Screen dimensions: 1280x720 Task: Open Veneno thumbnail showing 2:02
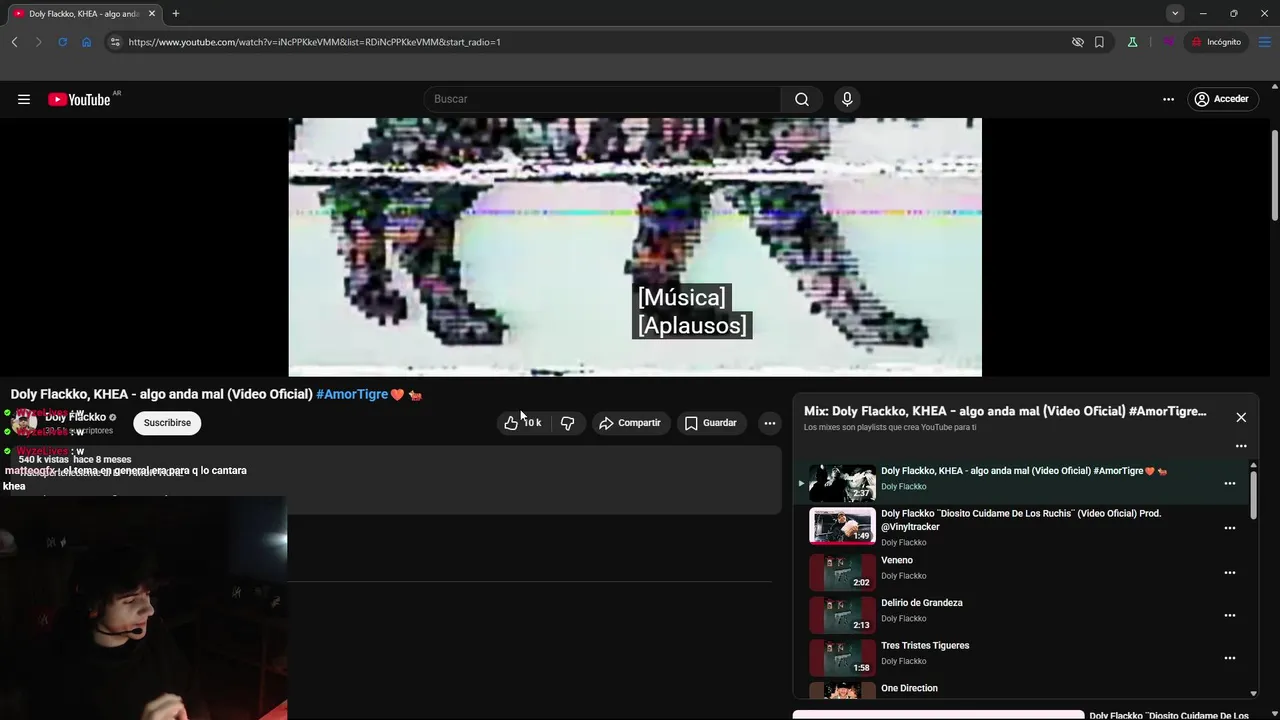click(842, 572)
